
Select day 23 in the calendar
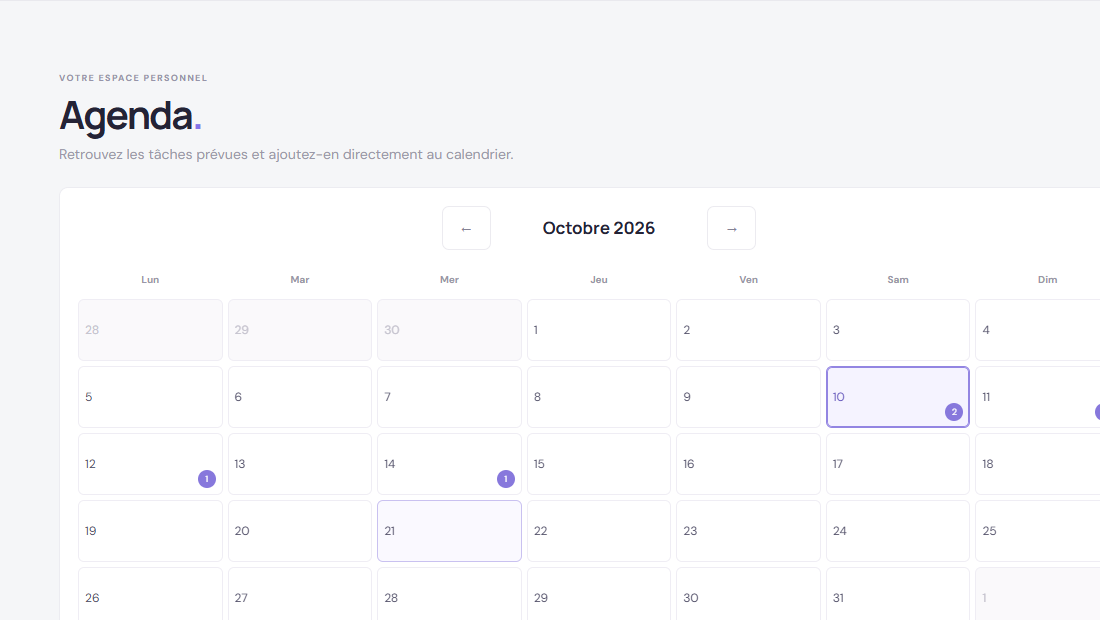[748, 531]
